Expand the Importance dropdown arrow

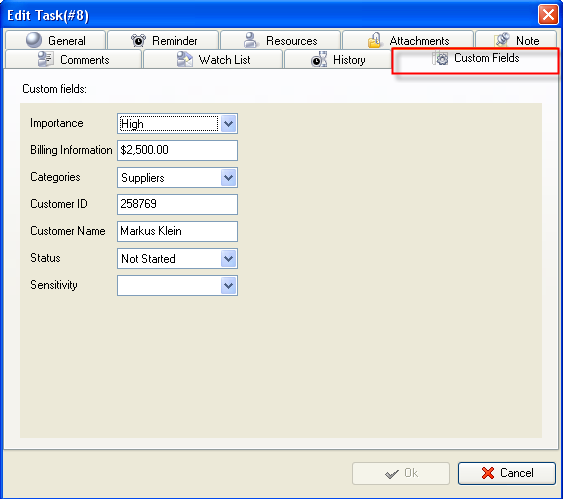[228, 124]
